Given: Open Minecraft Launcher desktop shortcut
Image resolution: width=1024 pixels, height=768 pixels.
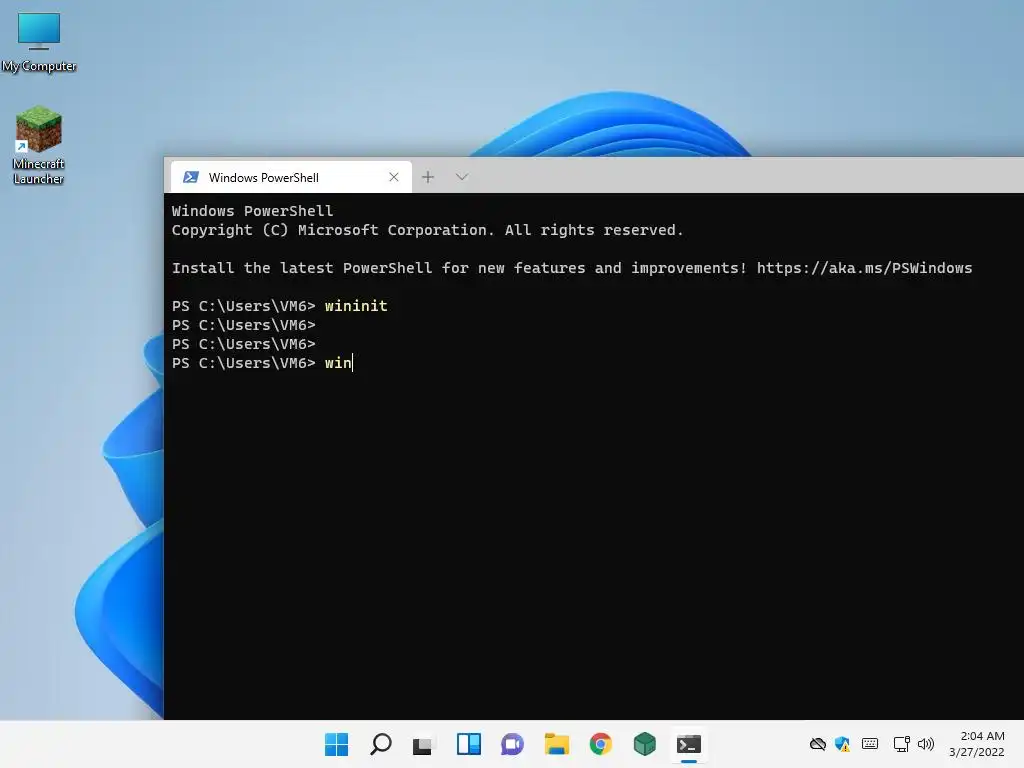Looking at the screenshot, I should [39, 145].
